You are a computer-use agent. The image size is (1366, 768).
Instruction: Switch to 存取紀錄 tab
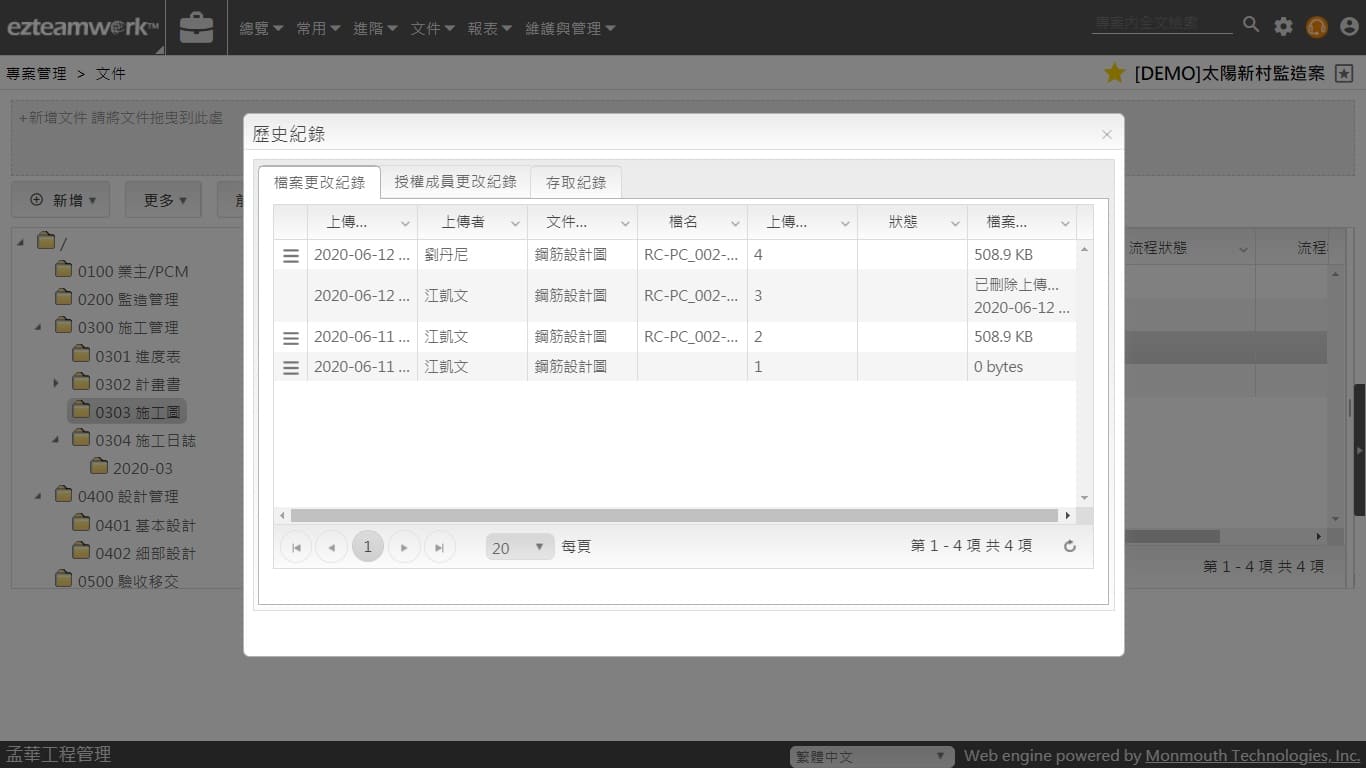(576, 183)
